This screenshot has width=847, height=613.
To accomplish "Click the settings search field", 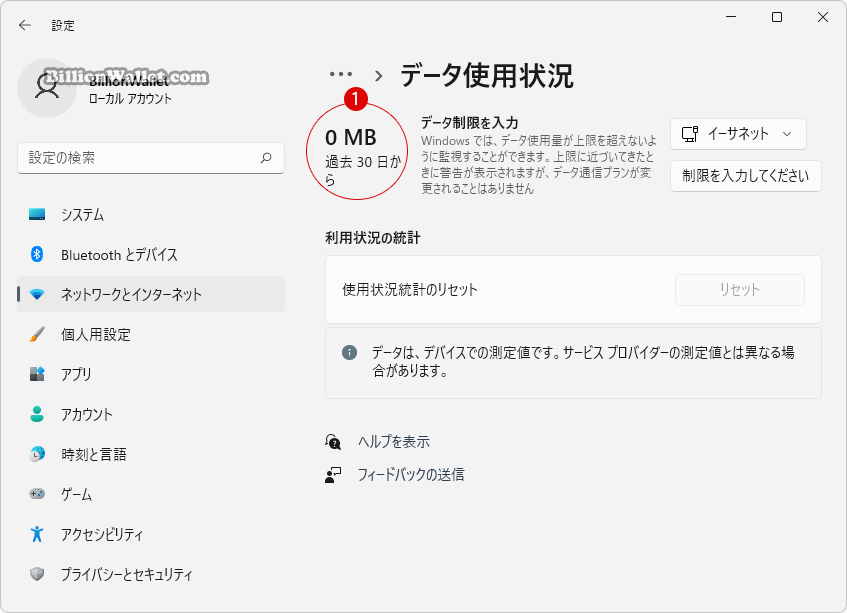I will tap(151, 158).
